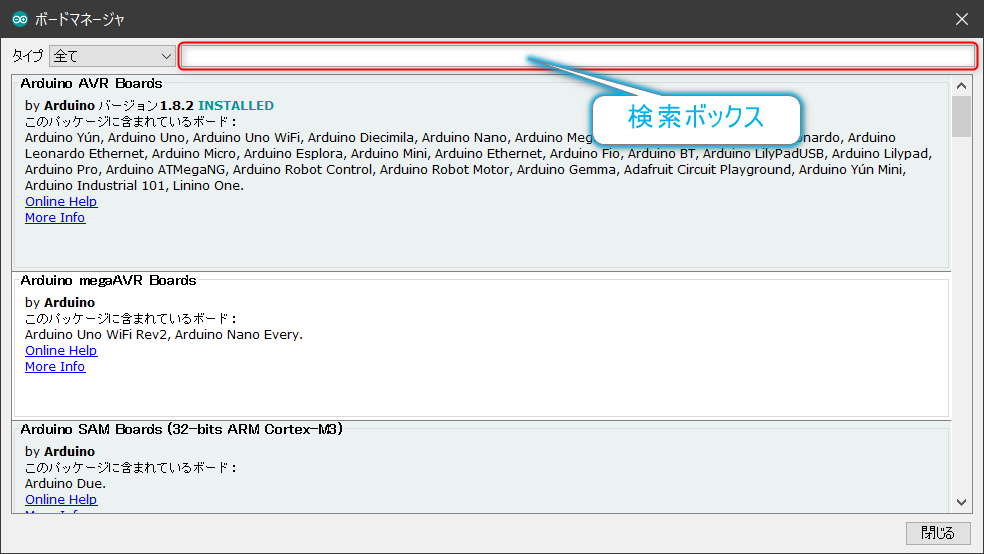This screenshot has width=984, height=554.
Task: Click the Arduino logo icon in title bar
Action: click(x=19, y=19)
